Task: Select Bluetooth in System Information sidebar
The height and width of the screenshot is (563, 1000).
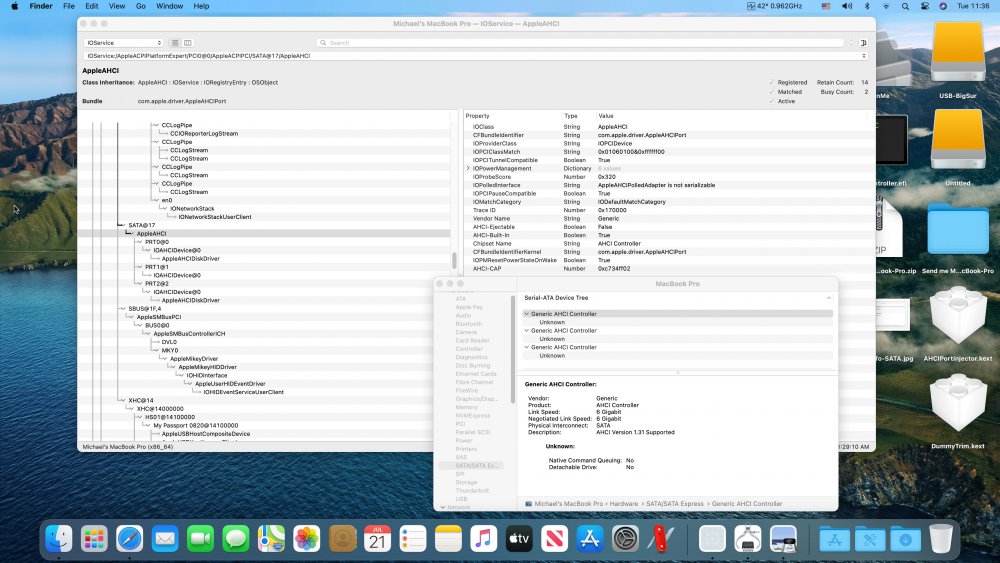Action: (x=469, y=324)
